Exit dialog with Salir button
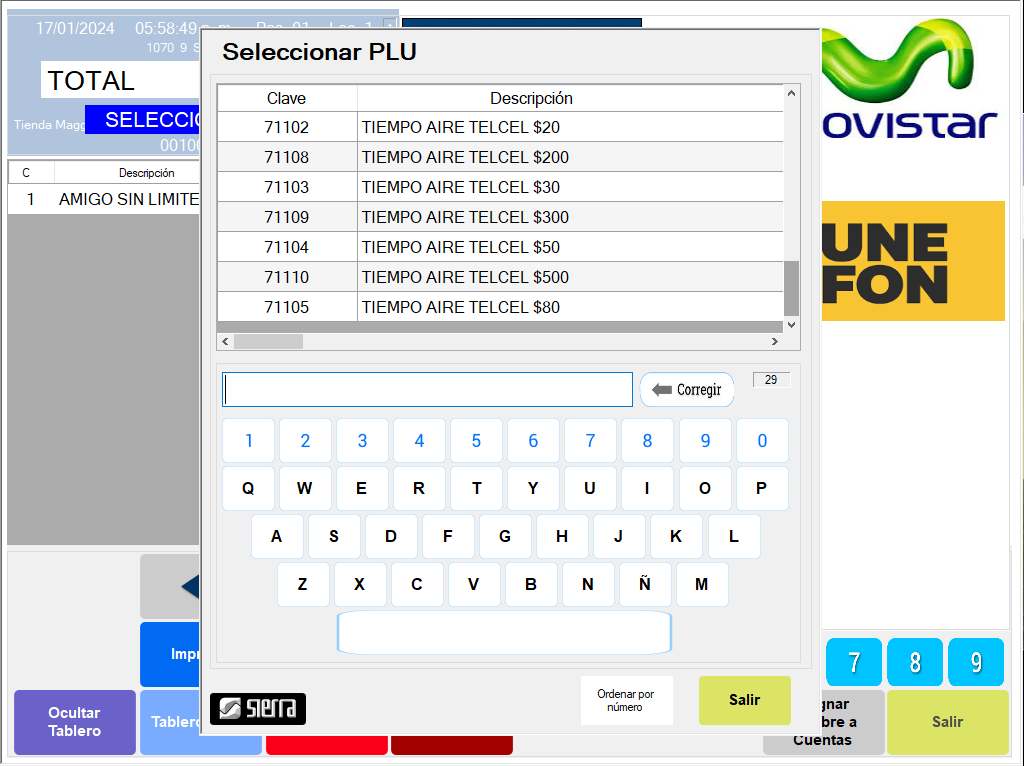 (744, 700)
